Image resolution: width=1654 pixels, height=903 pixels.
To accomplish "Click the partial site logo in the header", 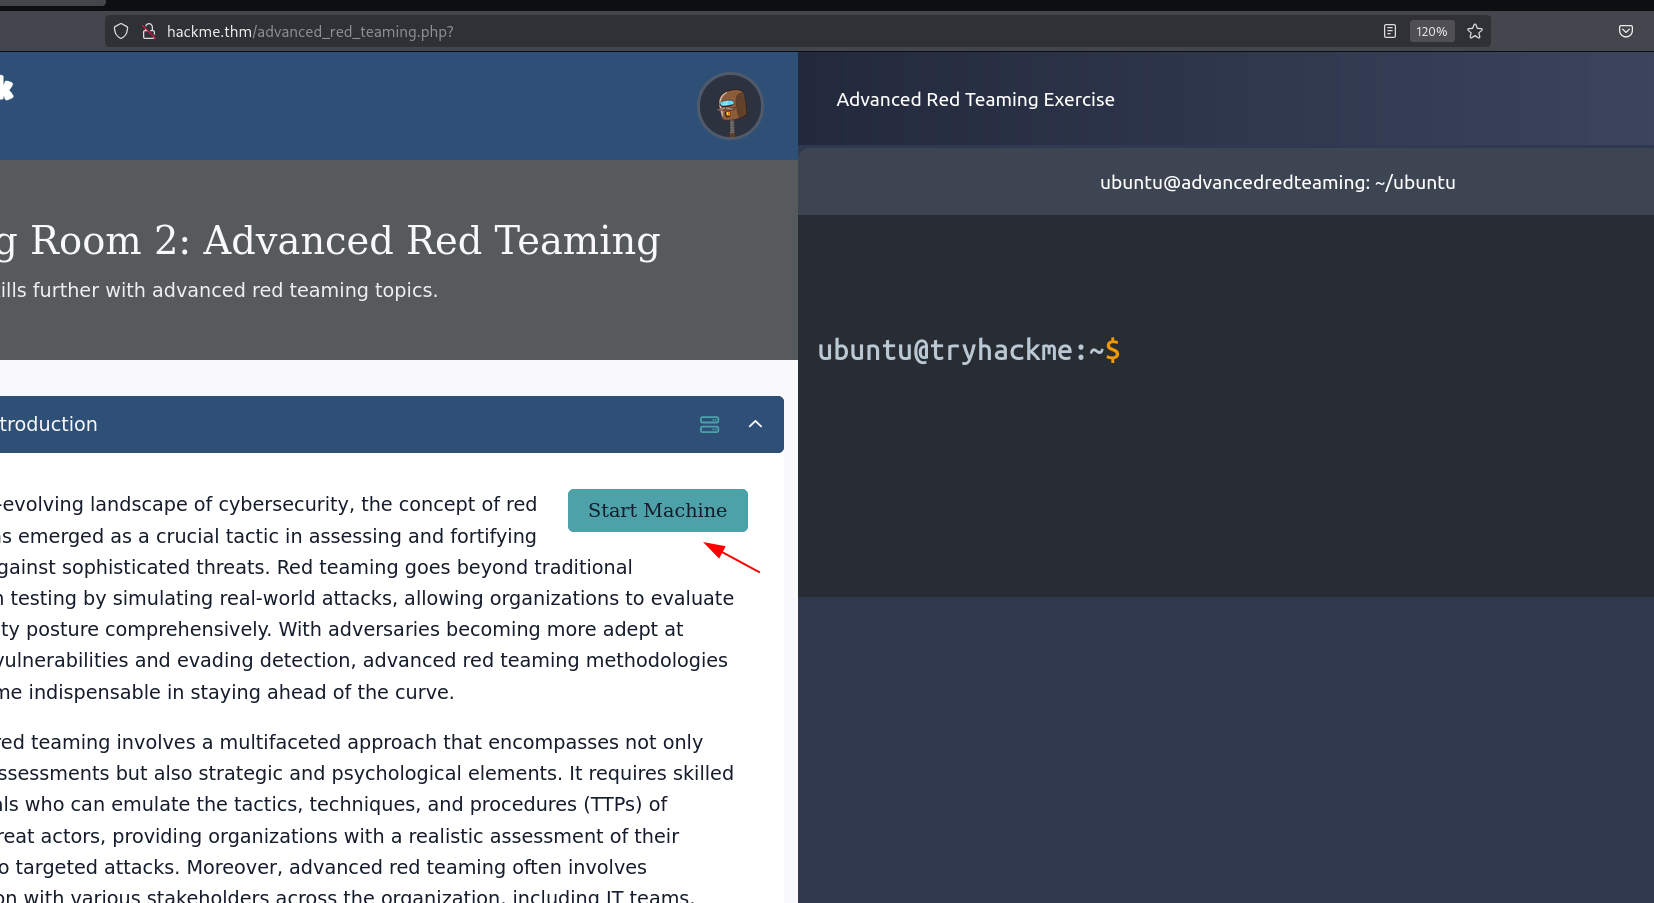I will (x=6, y=89).
